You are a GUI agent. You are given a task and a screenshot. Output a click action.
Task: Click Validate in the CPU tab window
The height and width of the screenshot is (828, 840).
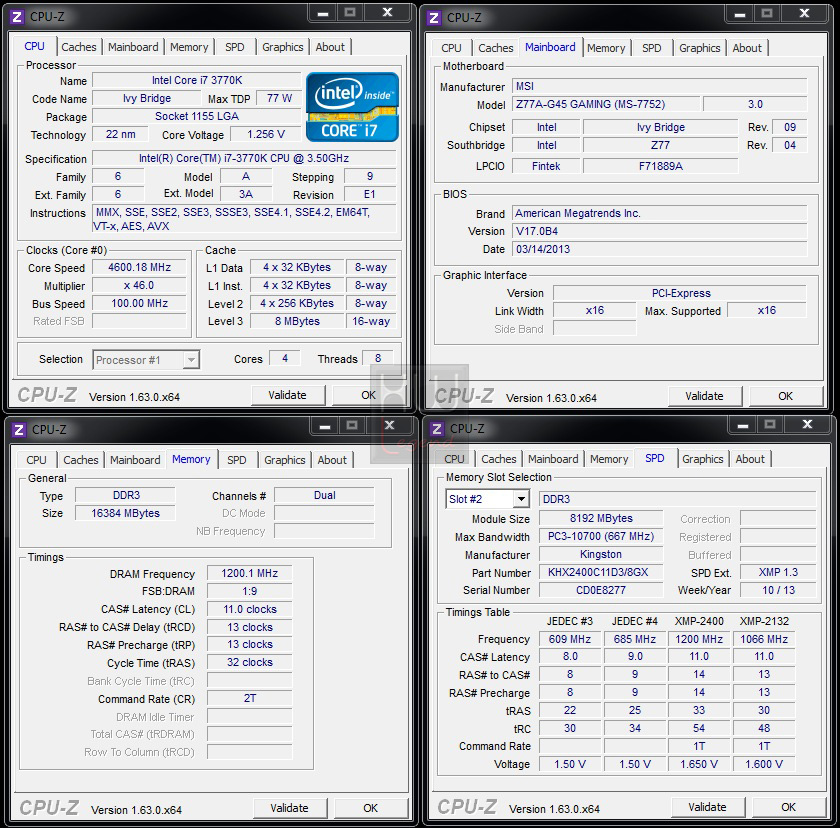pyautogui.click(x=288, y=395)
